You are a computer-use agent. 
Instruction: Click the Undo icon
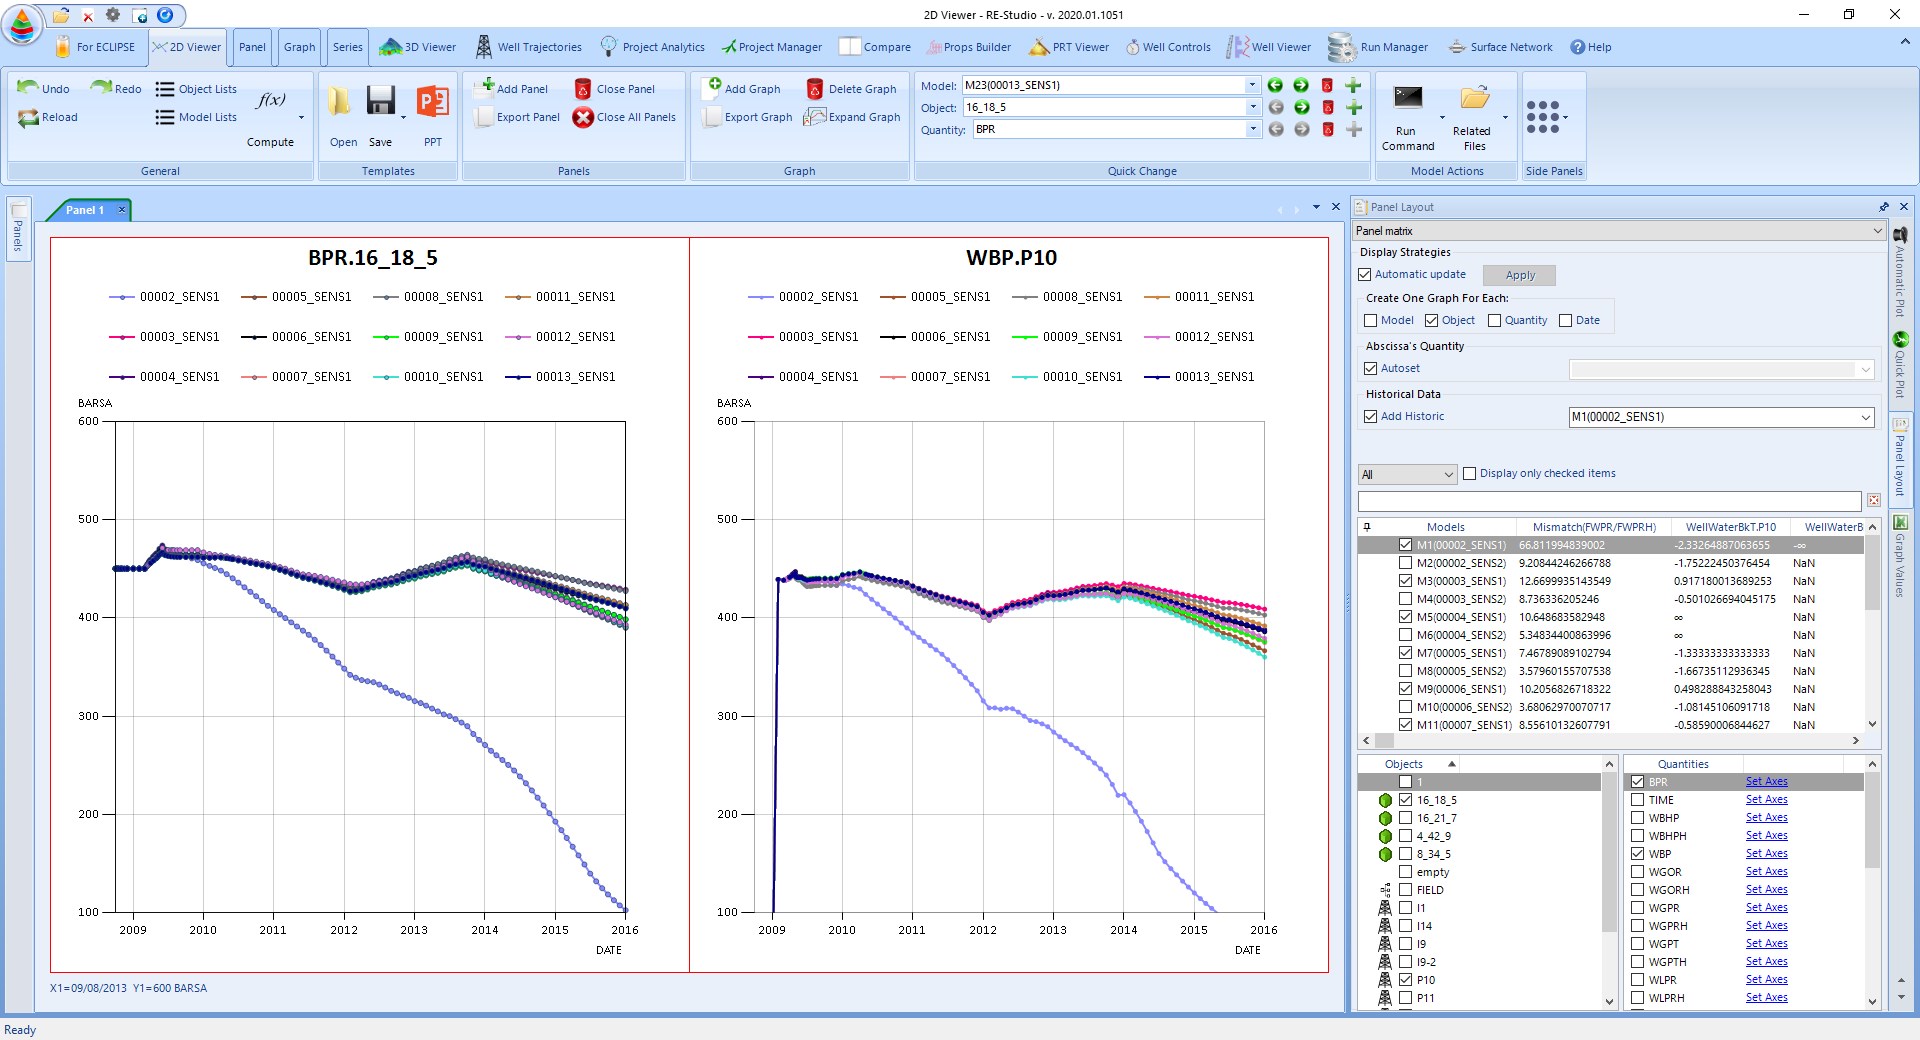click(28, 88)
